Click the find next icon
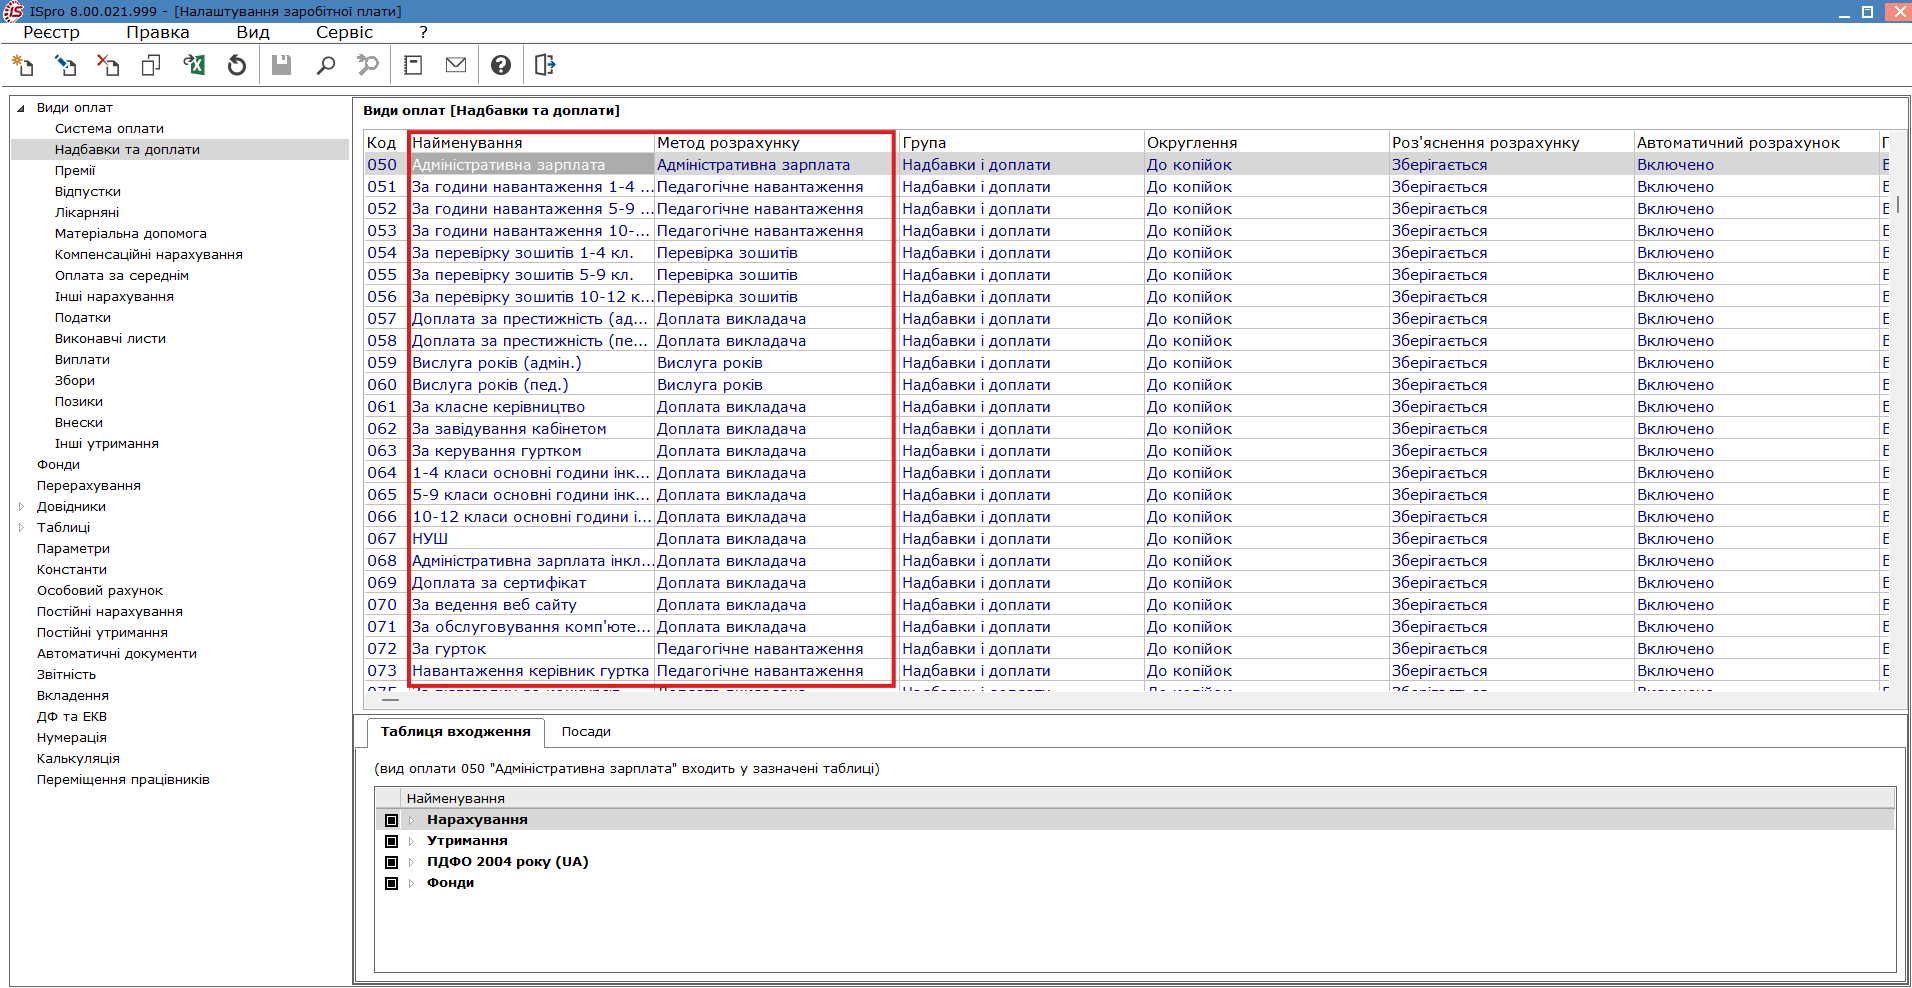Screen dimensions: 1912x988 coord(368,65)
